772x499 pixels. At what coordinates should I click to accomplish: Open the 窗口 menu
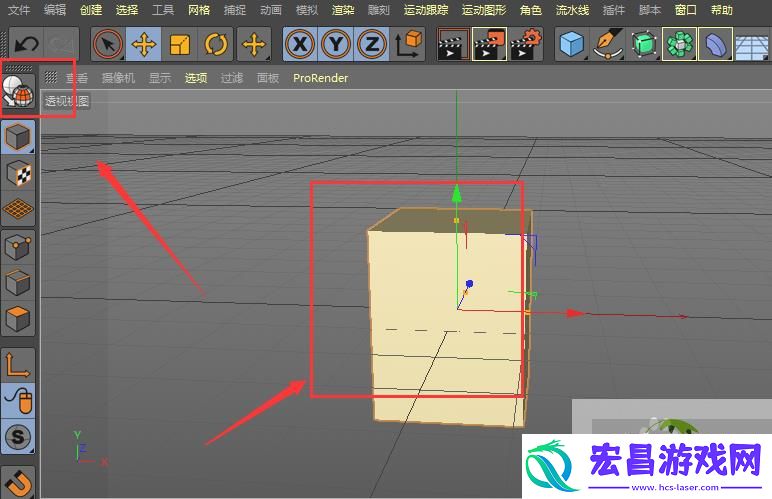[685, 10]
